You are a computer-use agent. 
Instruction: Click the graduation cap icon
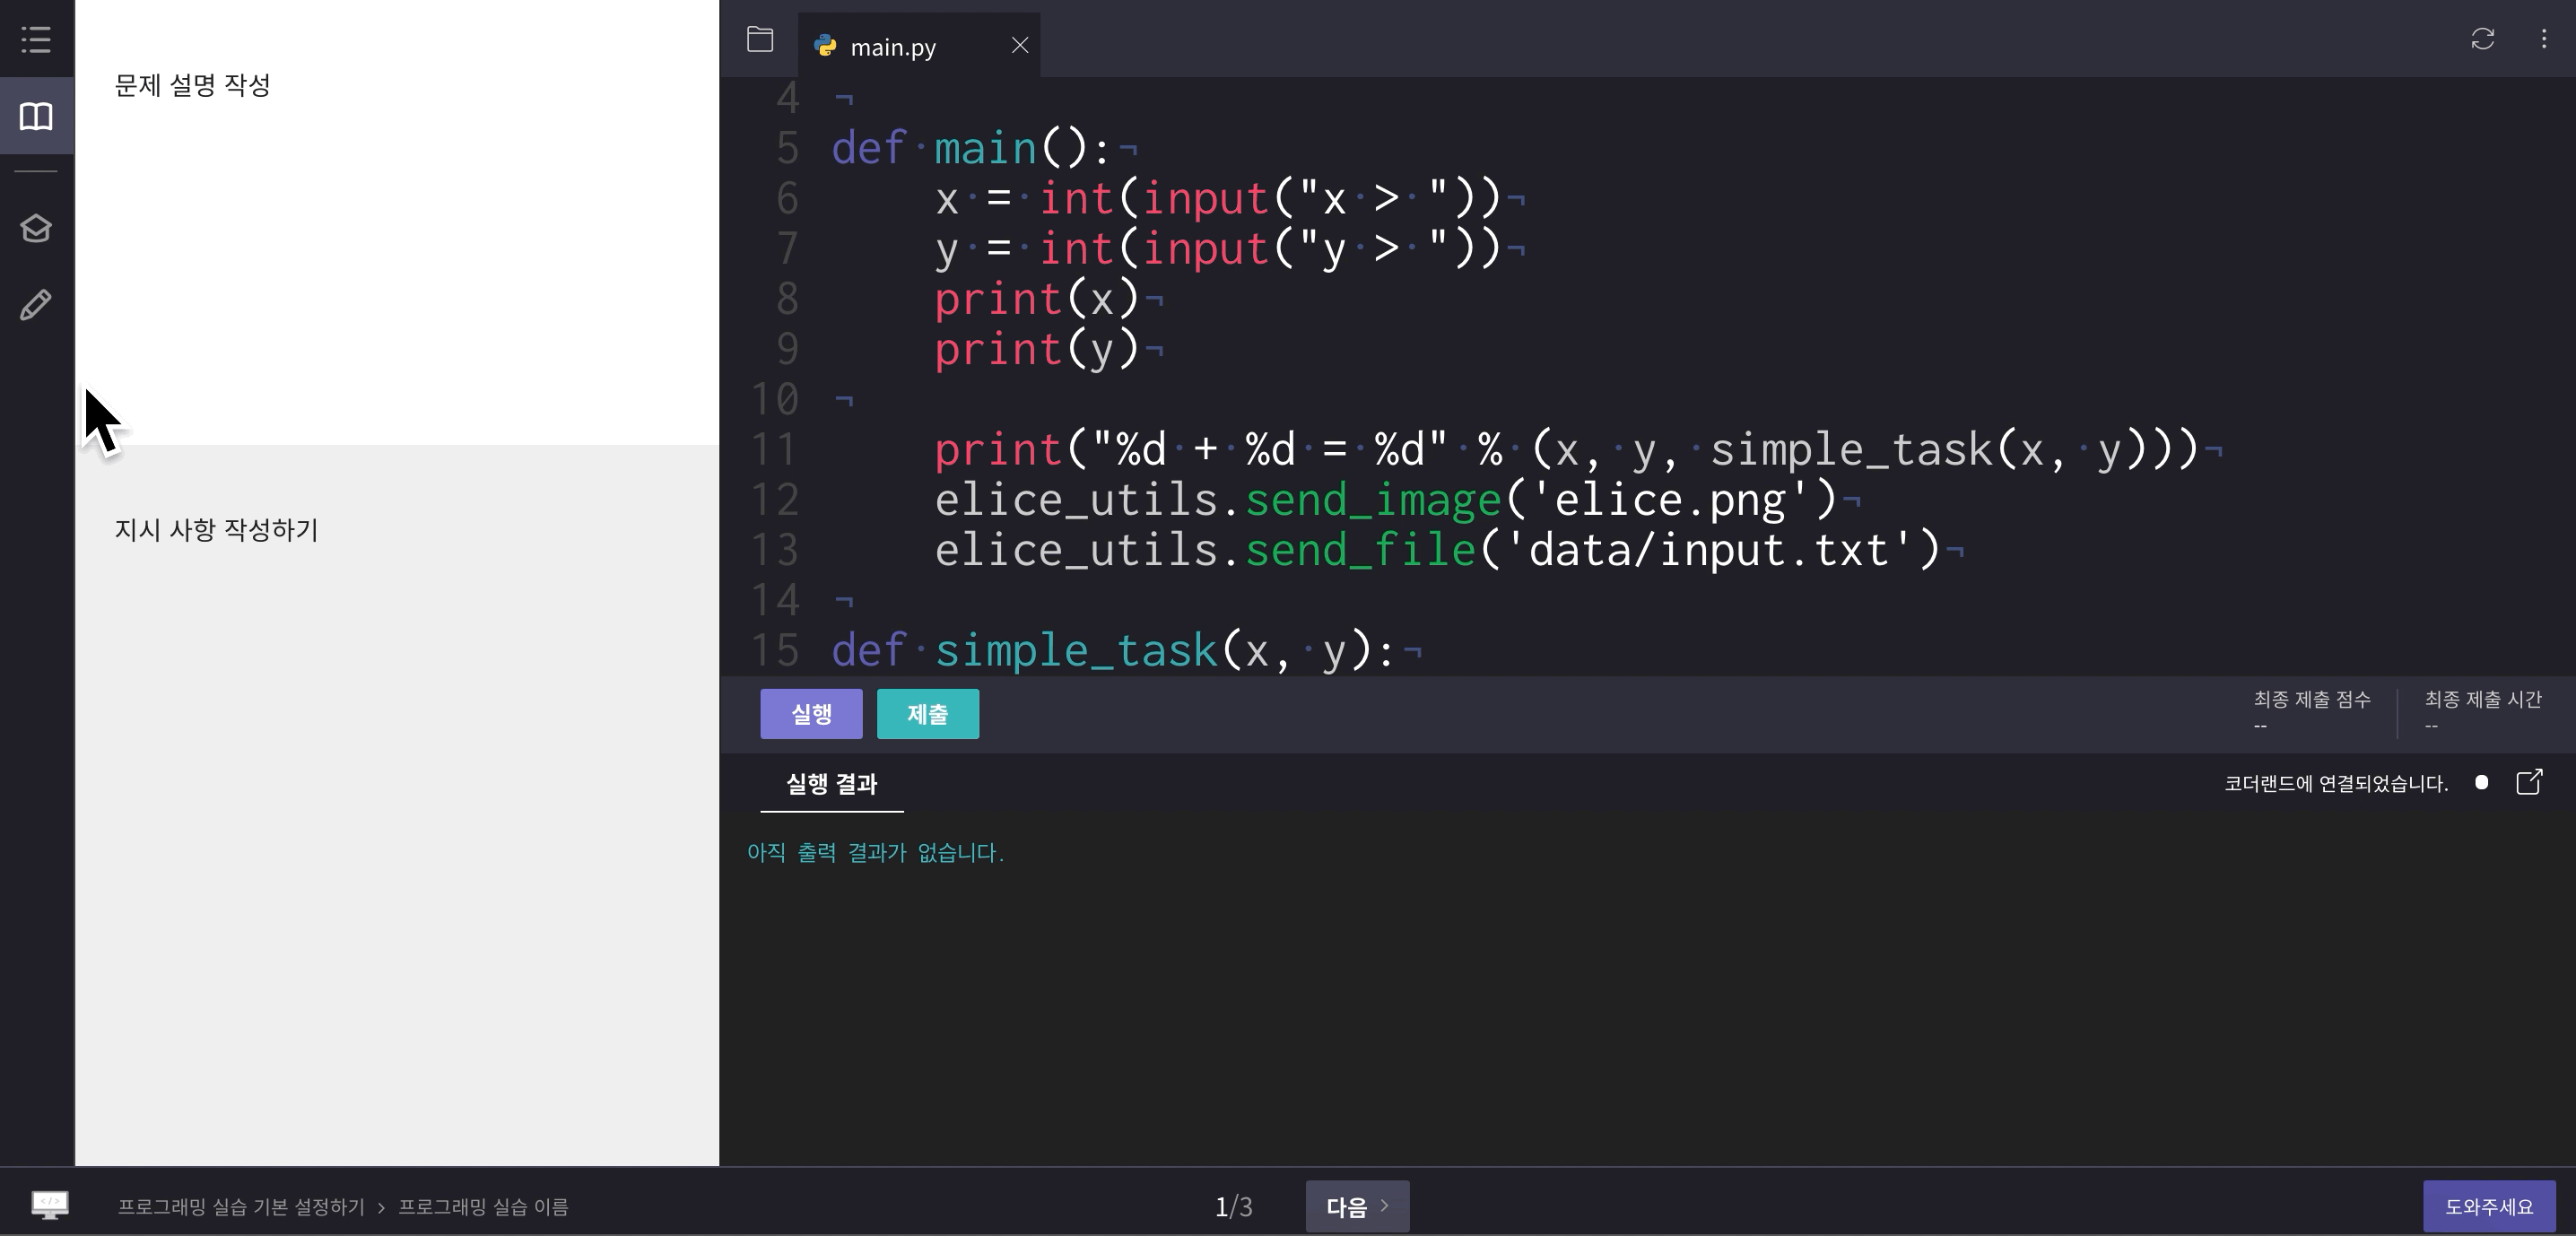coord(36,229)
